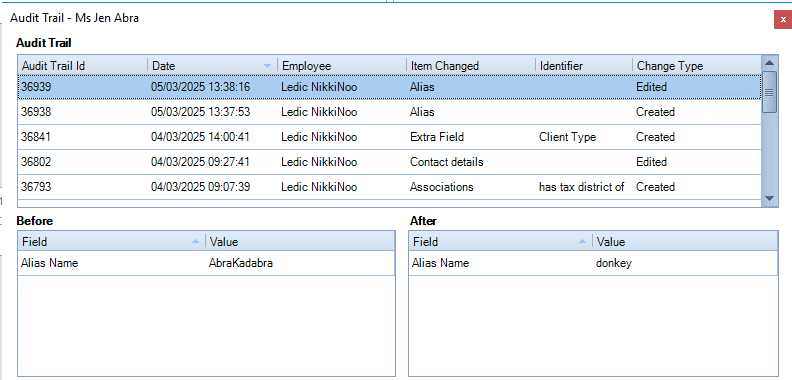Click date 05/03/2025 13:37:53
Screen dimensions: 792x380
[200, 112]
